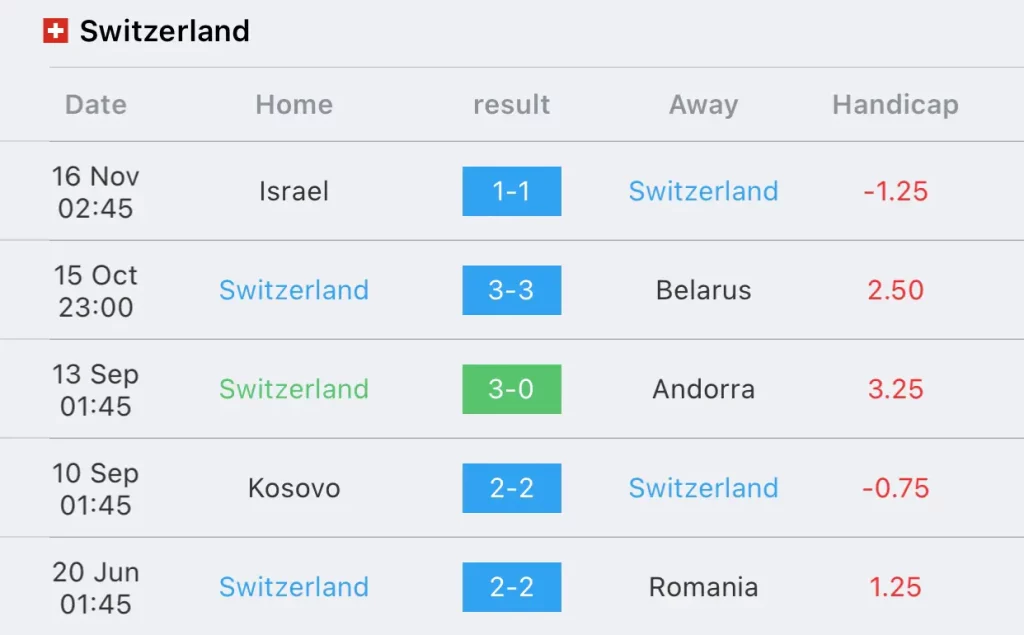
Task: Open the Romania away team link
Action: point(703,587)
